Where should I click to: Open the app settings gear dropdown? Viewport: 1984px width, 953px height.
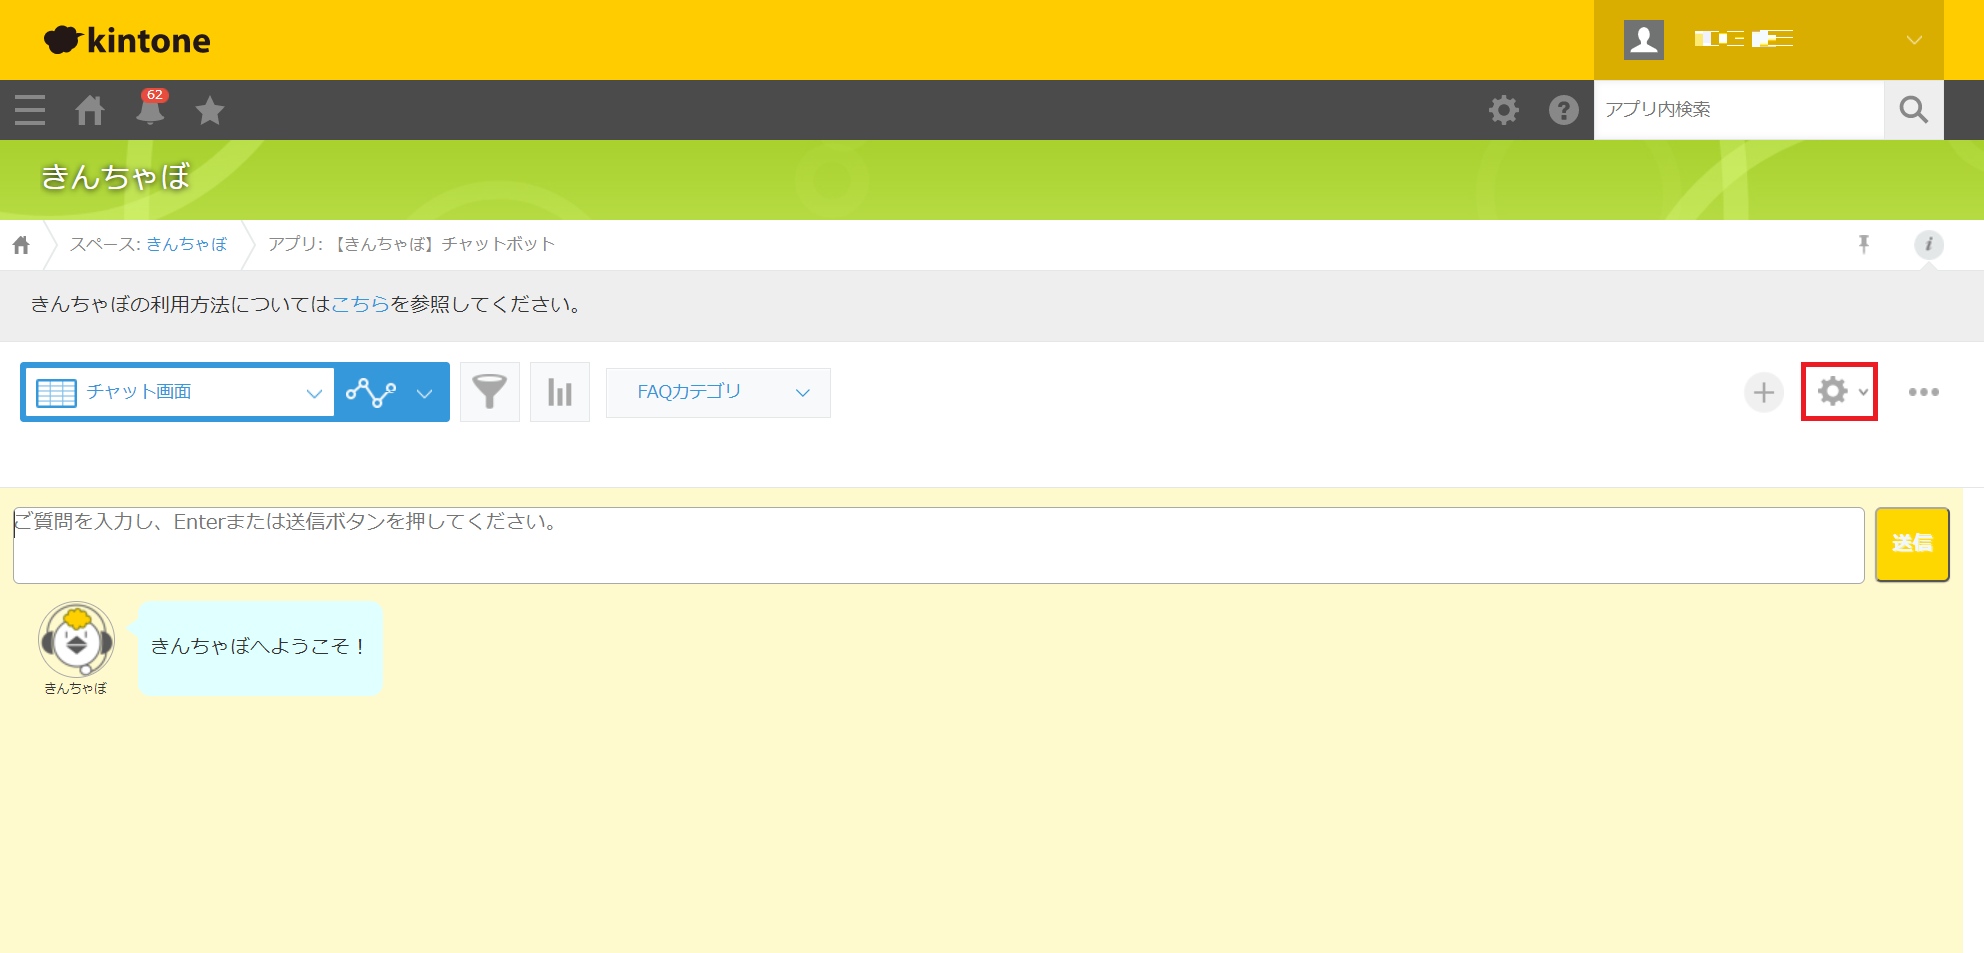click(x=1838, y=392)
